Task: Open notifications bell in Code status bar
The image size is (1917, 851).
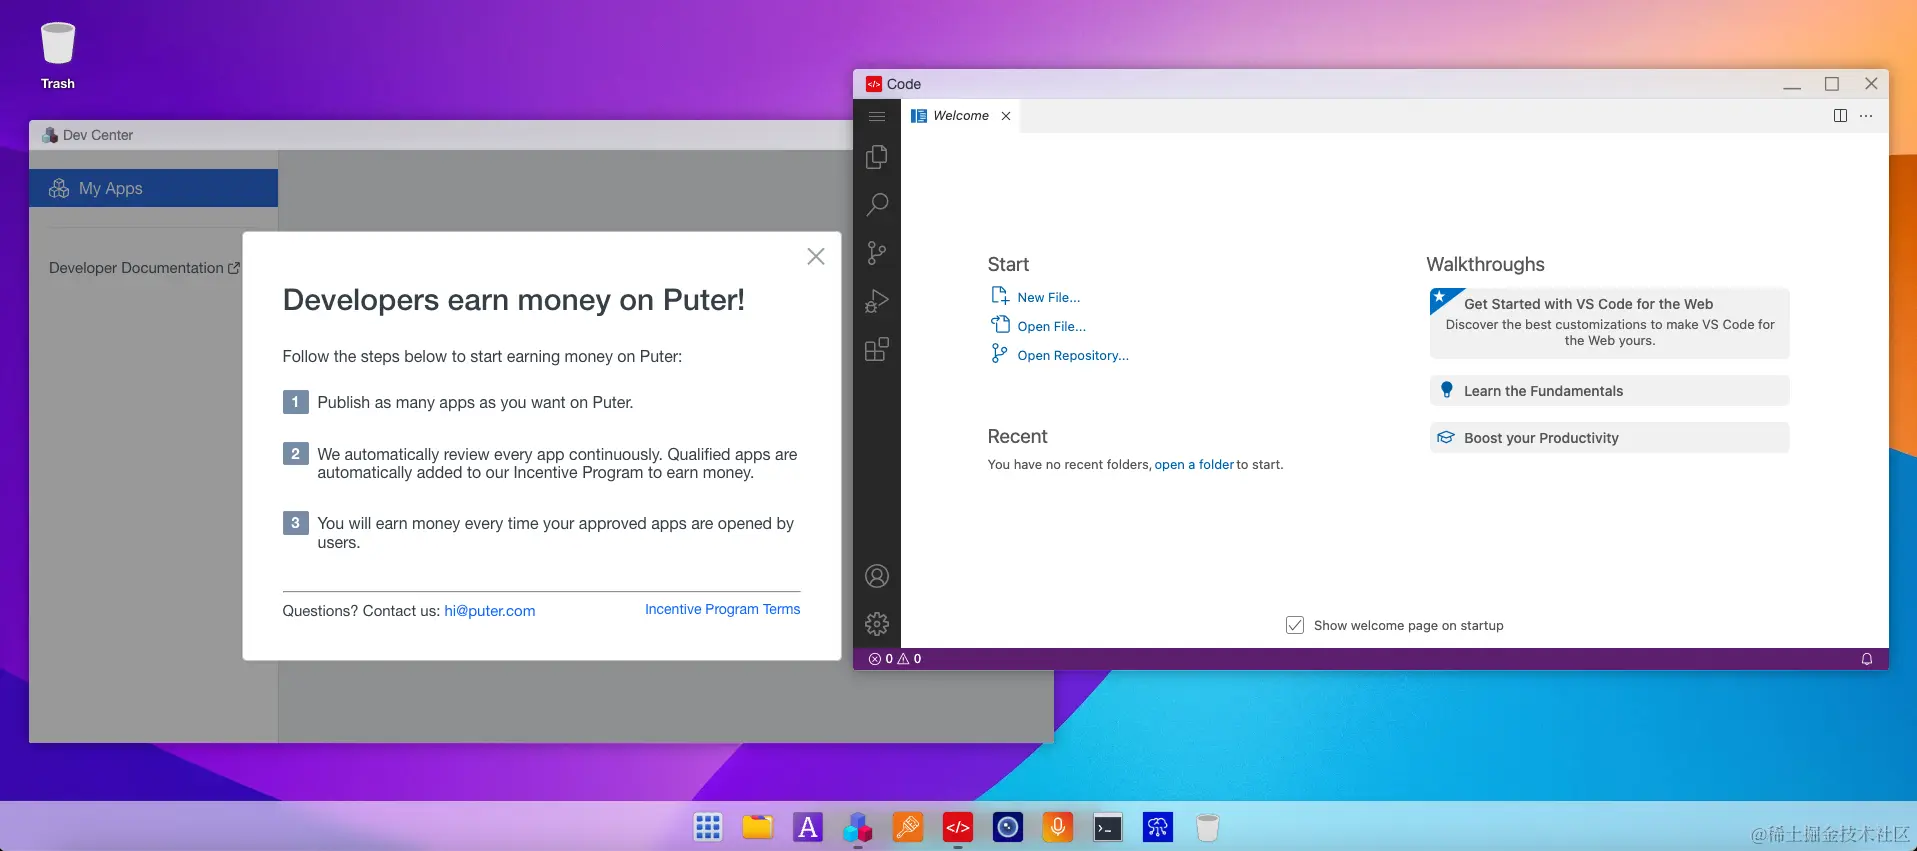Action: (1866, 659)
